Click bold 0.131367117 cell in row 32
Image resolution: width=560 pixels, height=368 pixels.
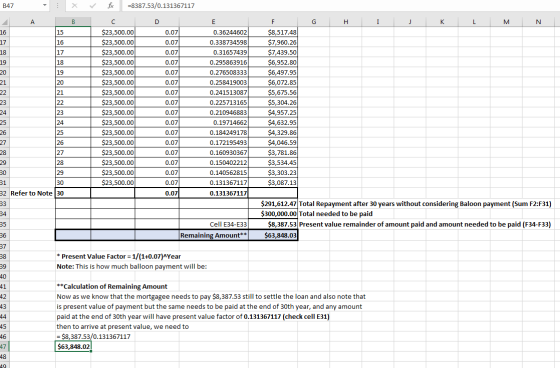coord(214,193)
